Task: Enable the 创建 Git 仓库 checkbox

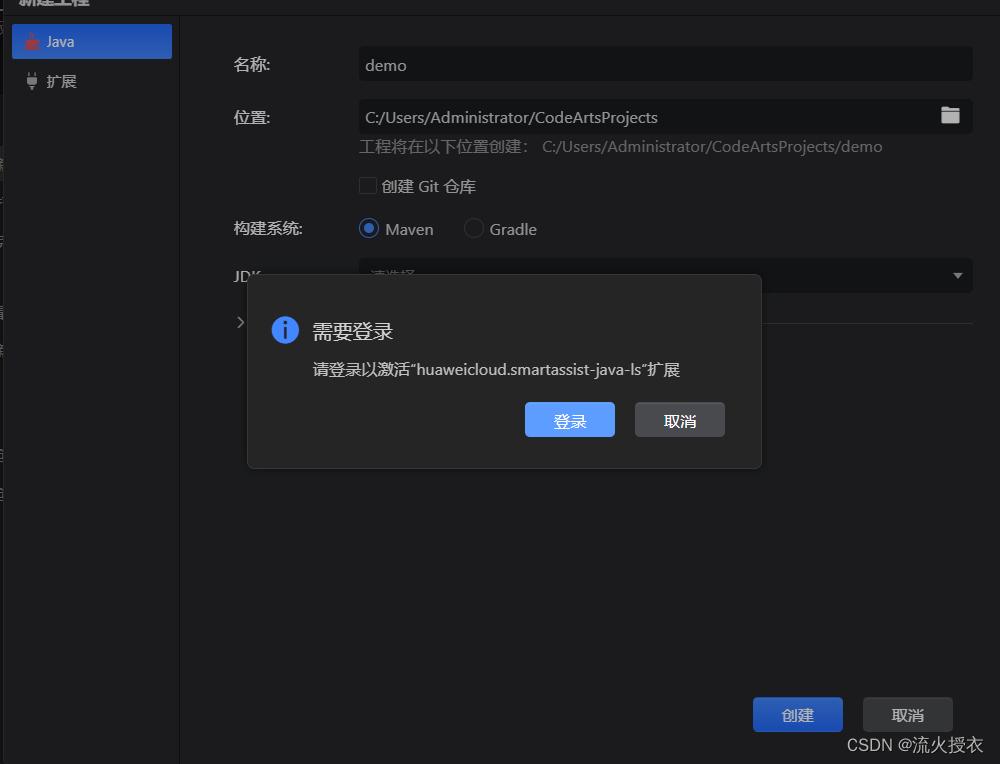Action: coord(368,185)
